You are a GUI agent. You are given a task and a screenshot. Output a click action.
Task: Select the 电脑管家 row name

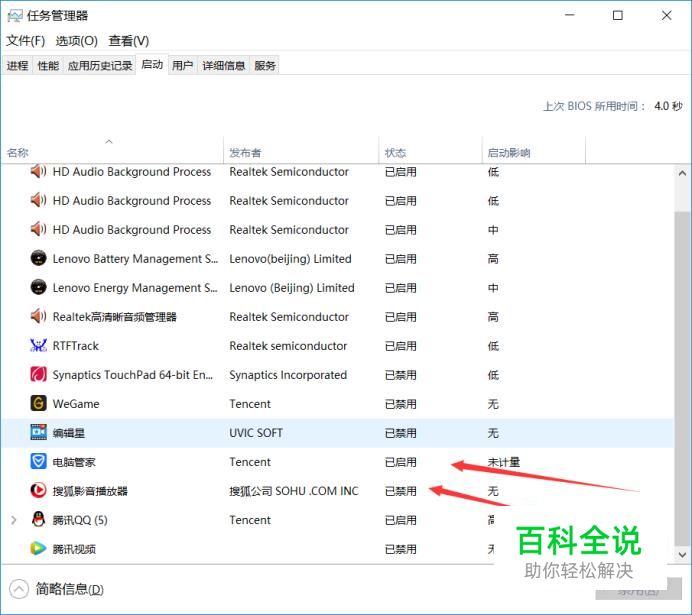click(x=74, y=462)
